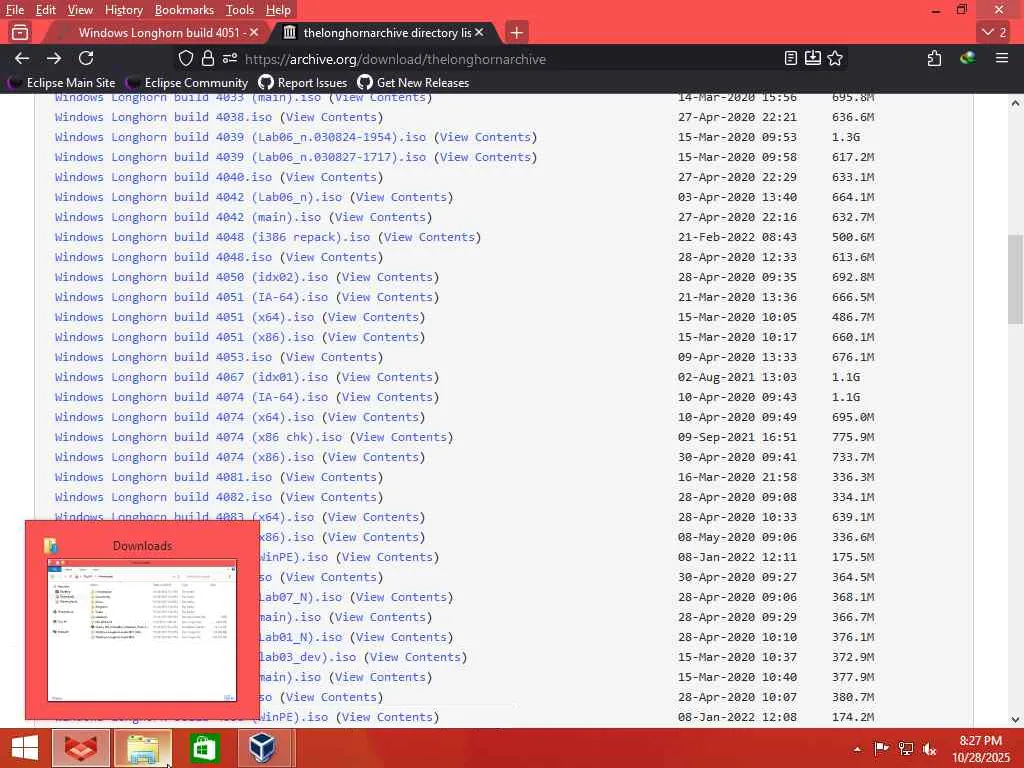Open Eclipse Main Site bookmark

[x=61, y=82]
